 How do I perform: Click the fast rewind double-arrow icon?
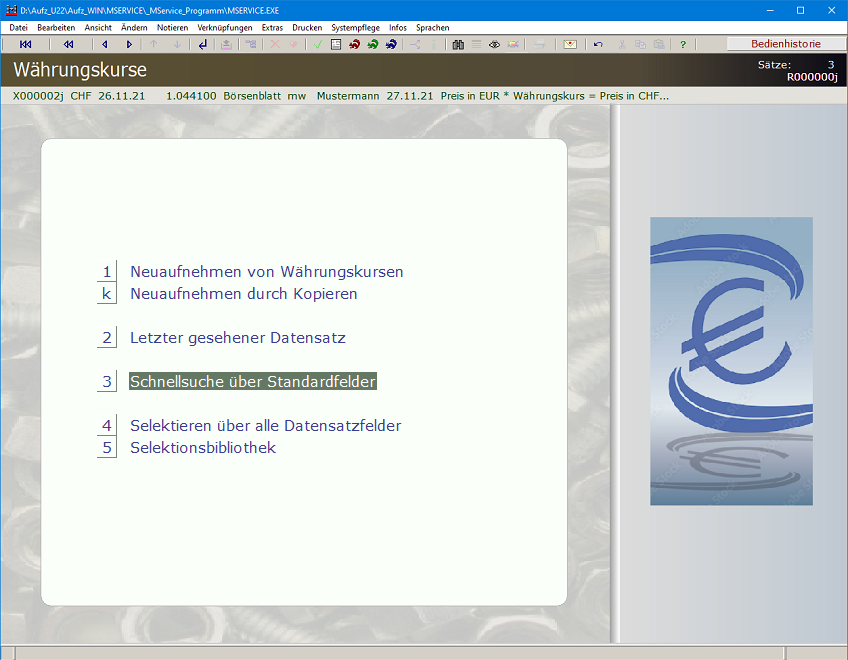click(x=68, y=45)
